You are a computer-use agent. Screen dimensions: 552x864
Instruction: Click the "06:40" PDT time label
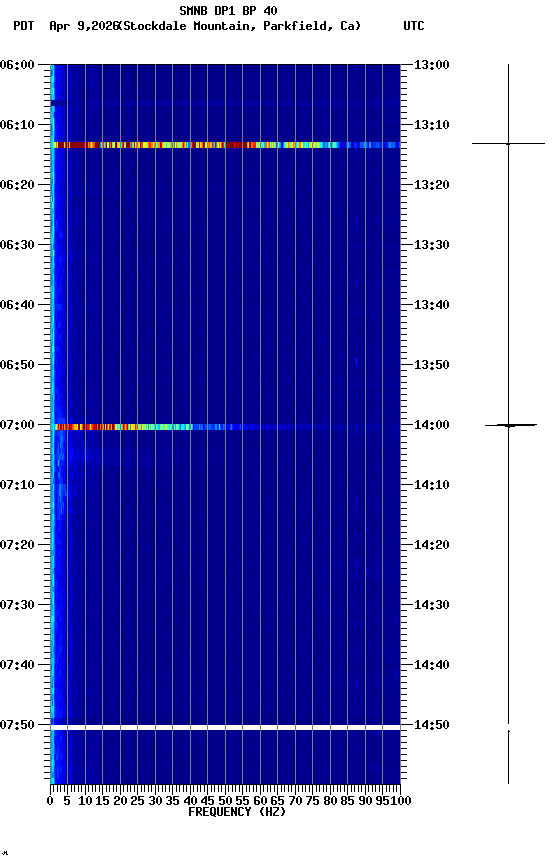[x=17, y=305]
